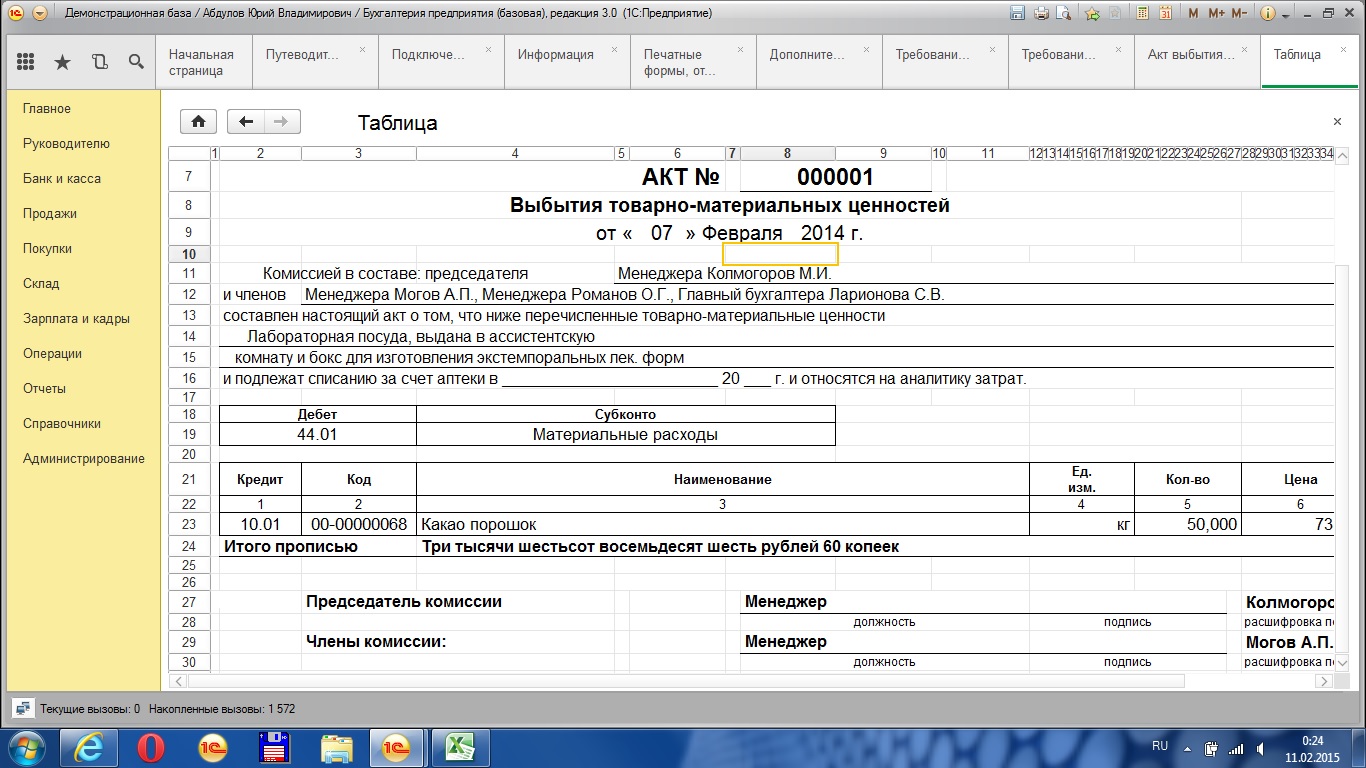Go back with the left arrow button

tap(246, 122)
